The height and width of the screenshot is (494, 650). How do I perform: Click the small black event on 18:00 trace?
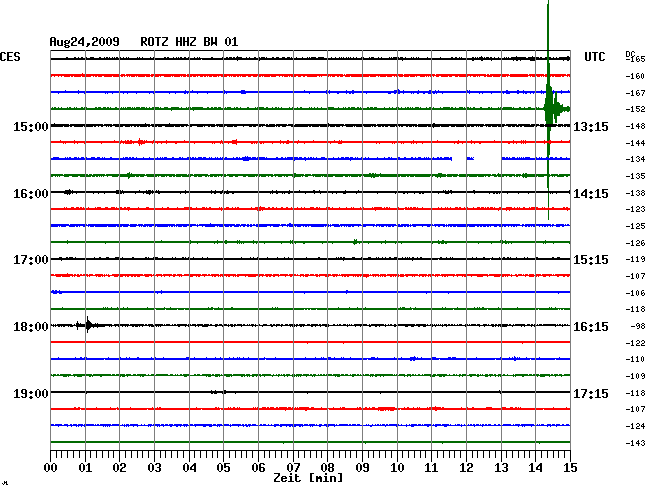[x=88, y=325]
